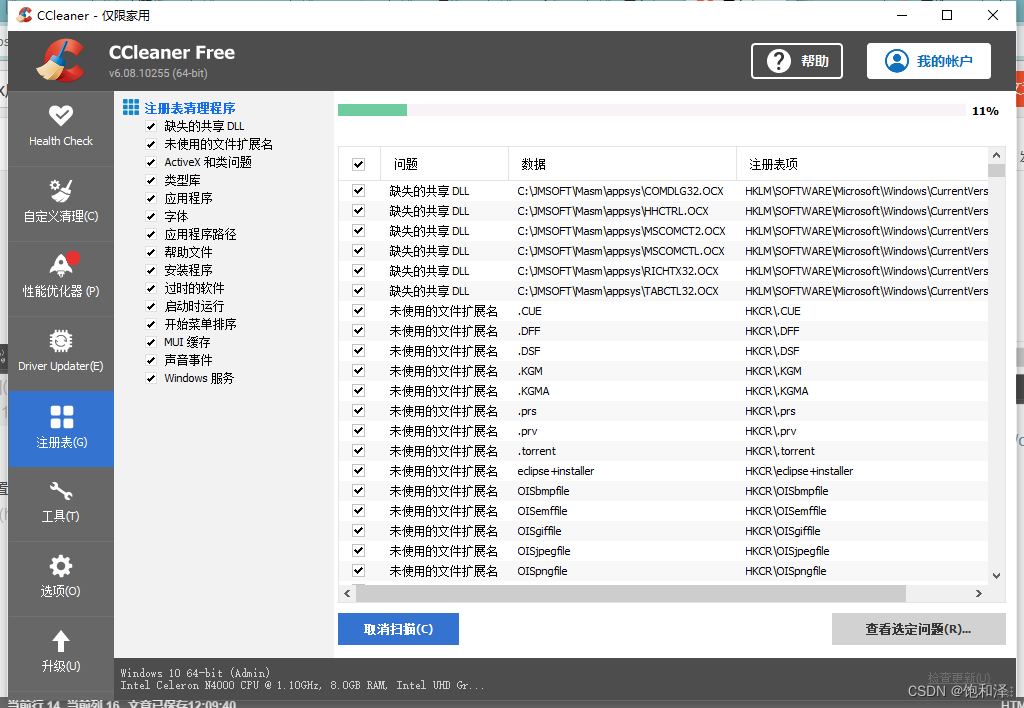
Task: Click the upgrade arrow icon
Action: point(61,641)
